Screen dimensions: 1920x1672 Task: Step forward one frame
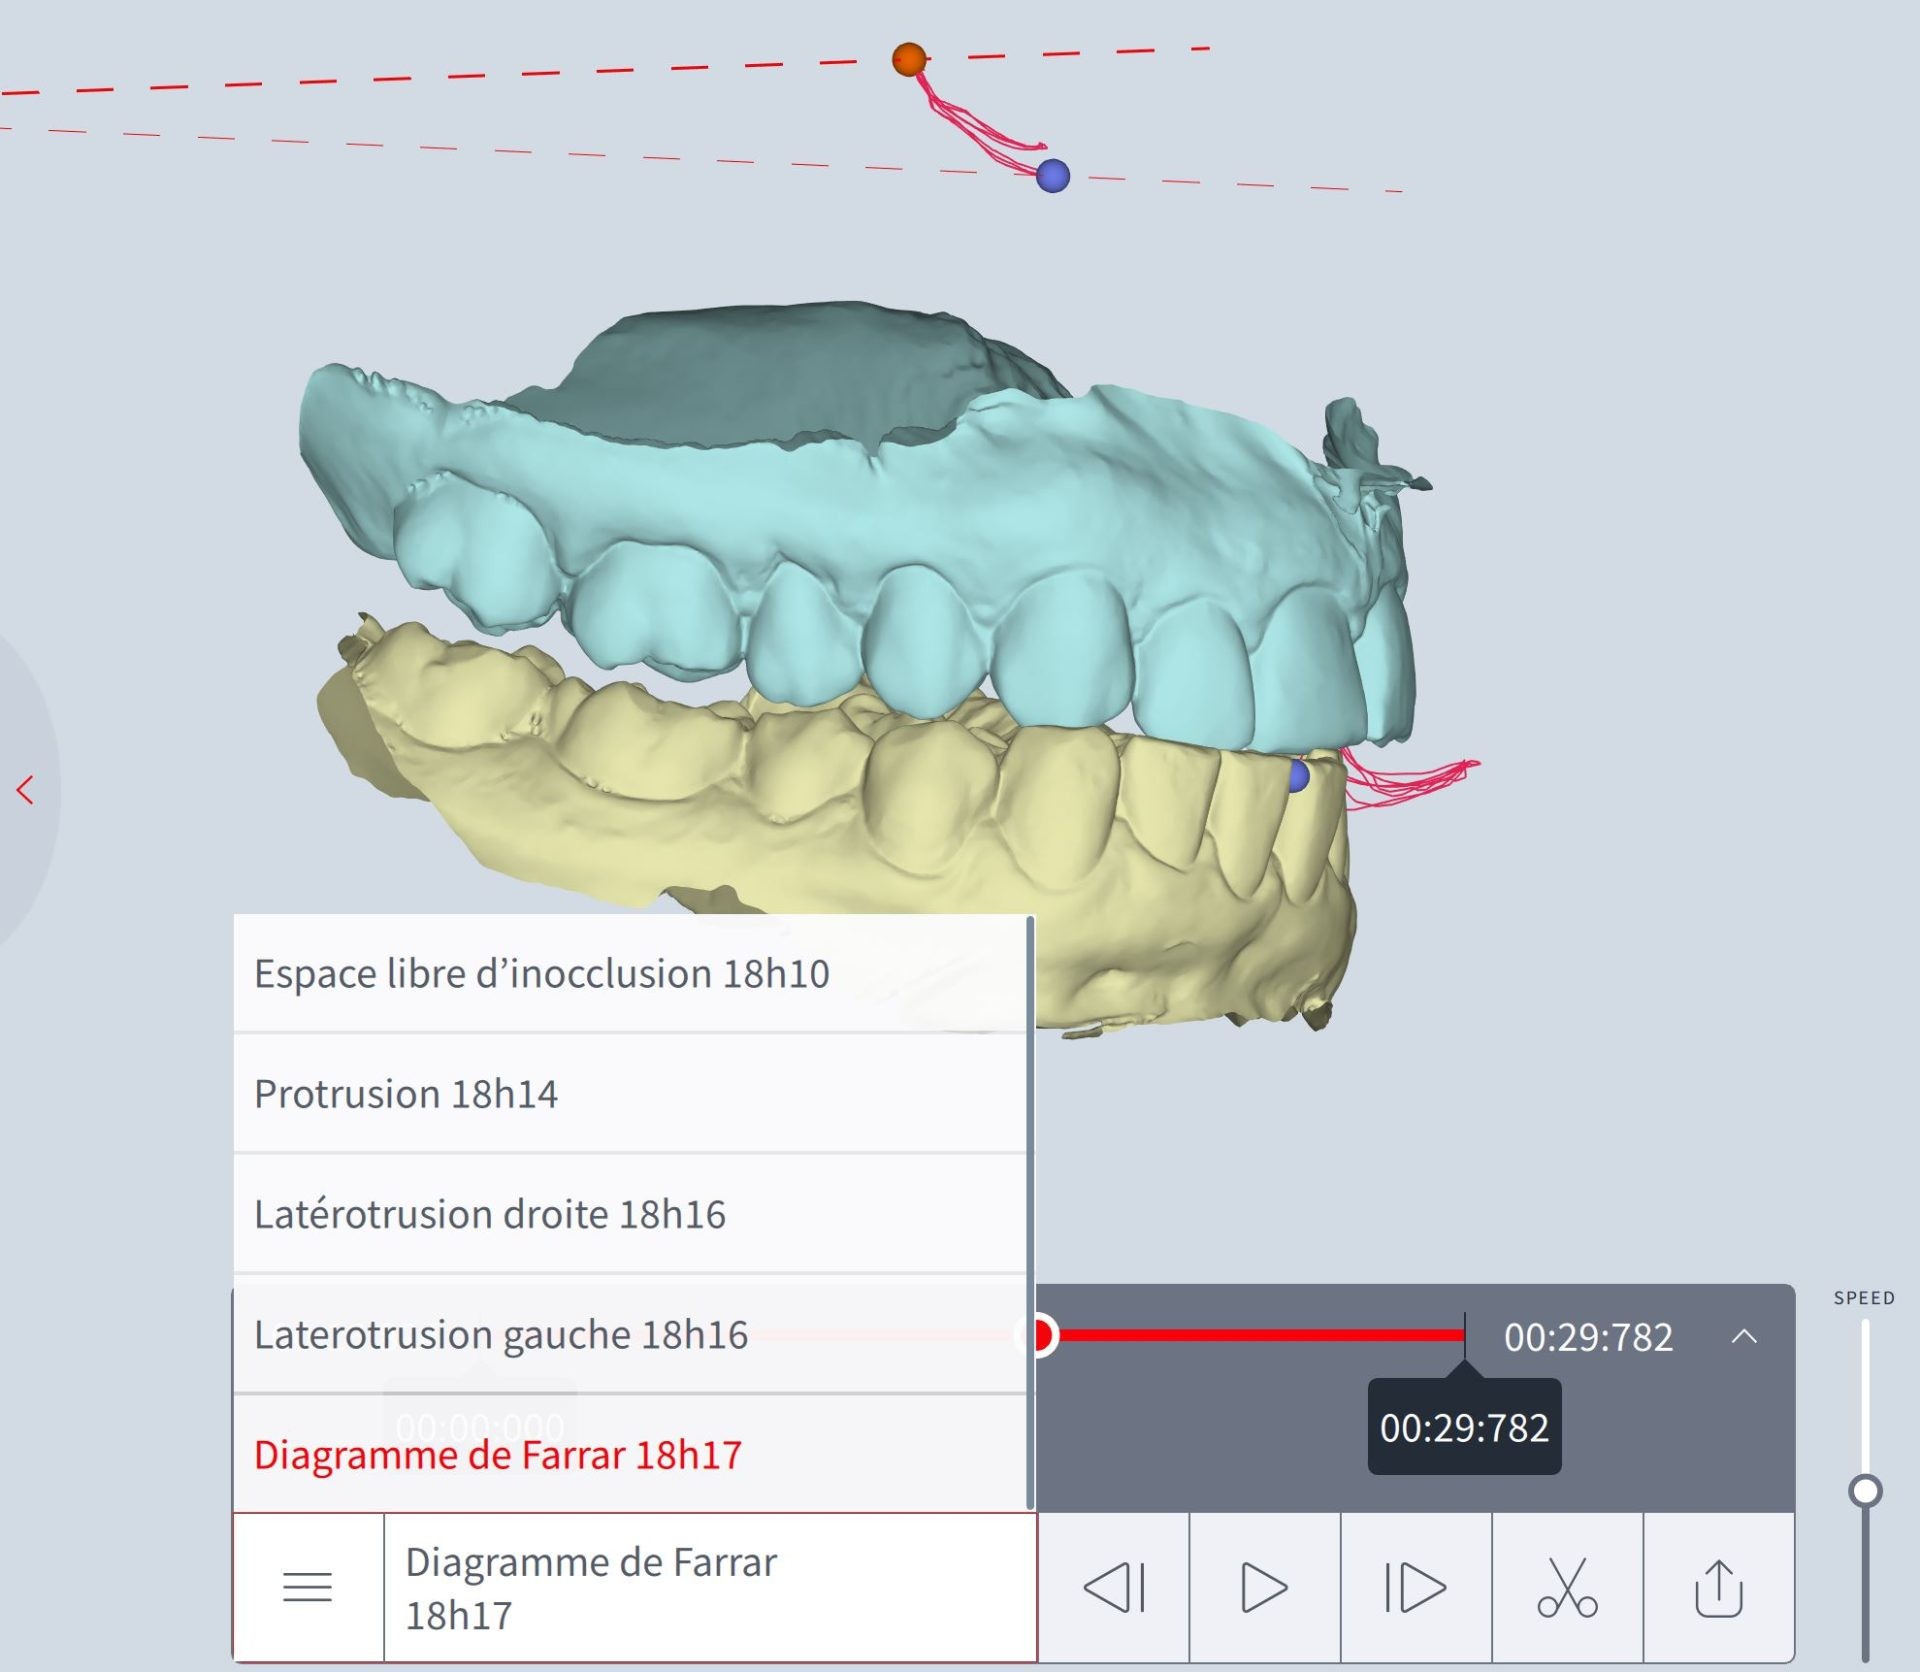point(1415,1587)
